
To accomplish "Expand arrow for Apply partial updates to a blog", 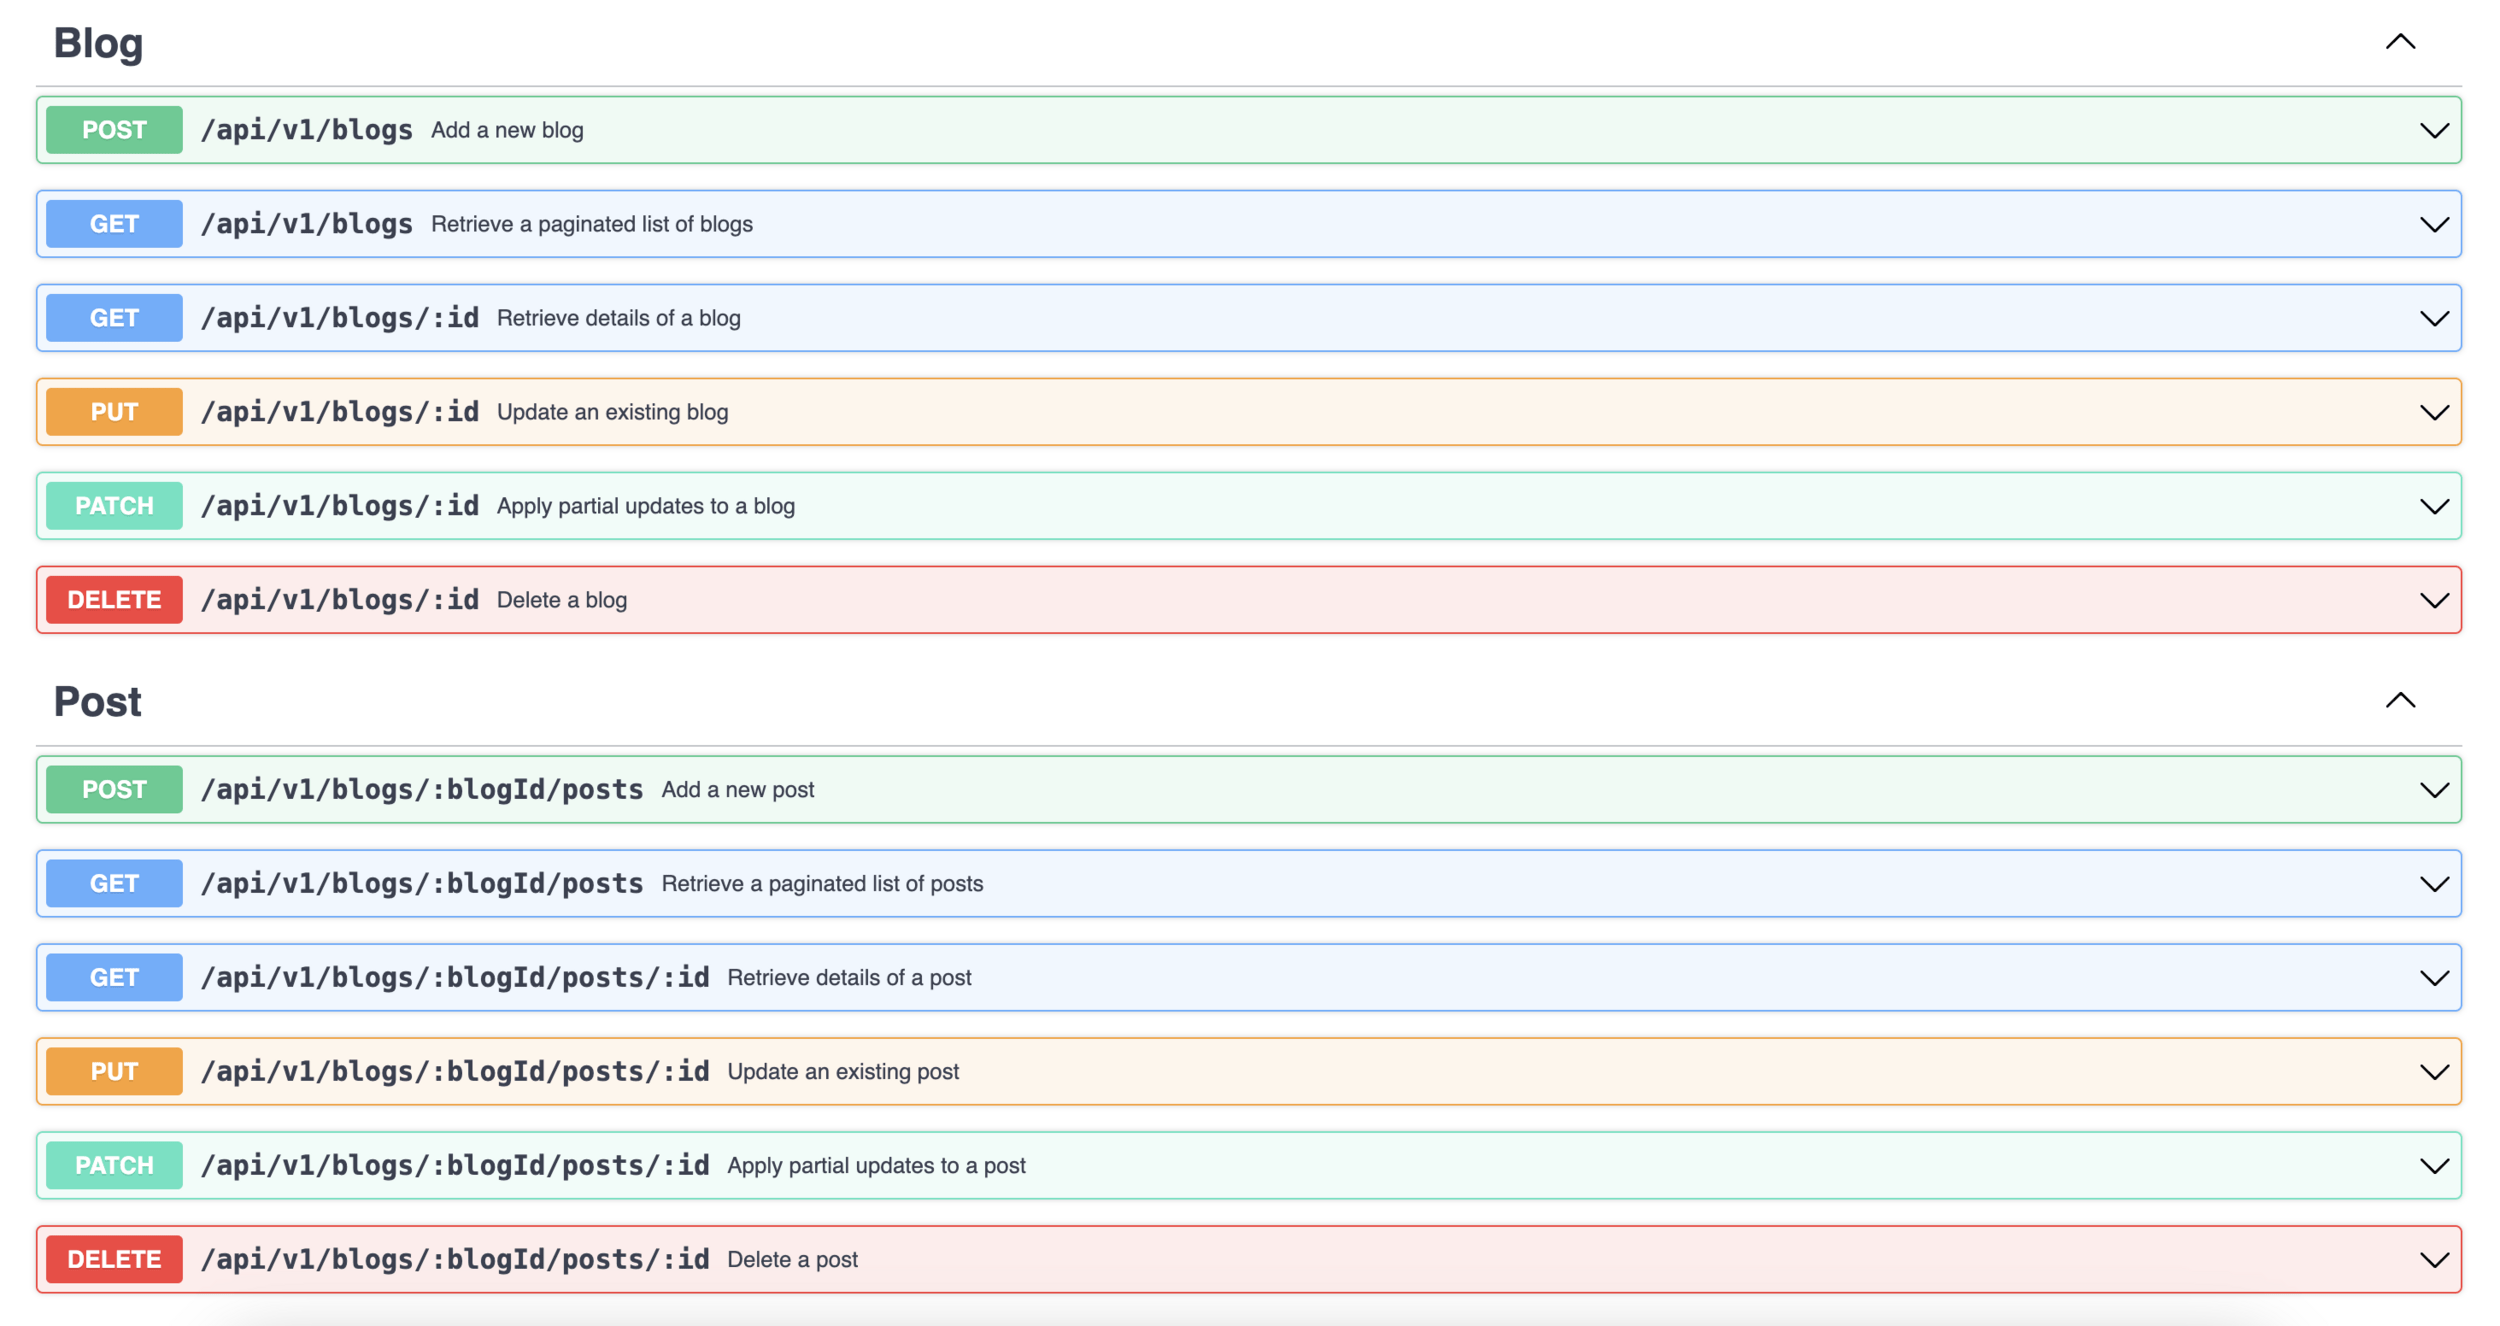I will [x=2433, y=507].
